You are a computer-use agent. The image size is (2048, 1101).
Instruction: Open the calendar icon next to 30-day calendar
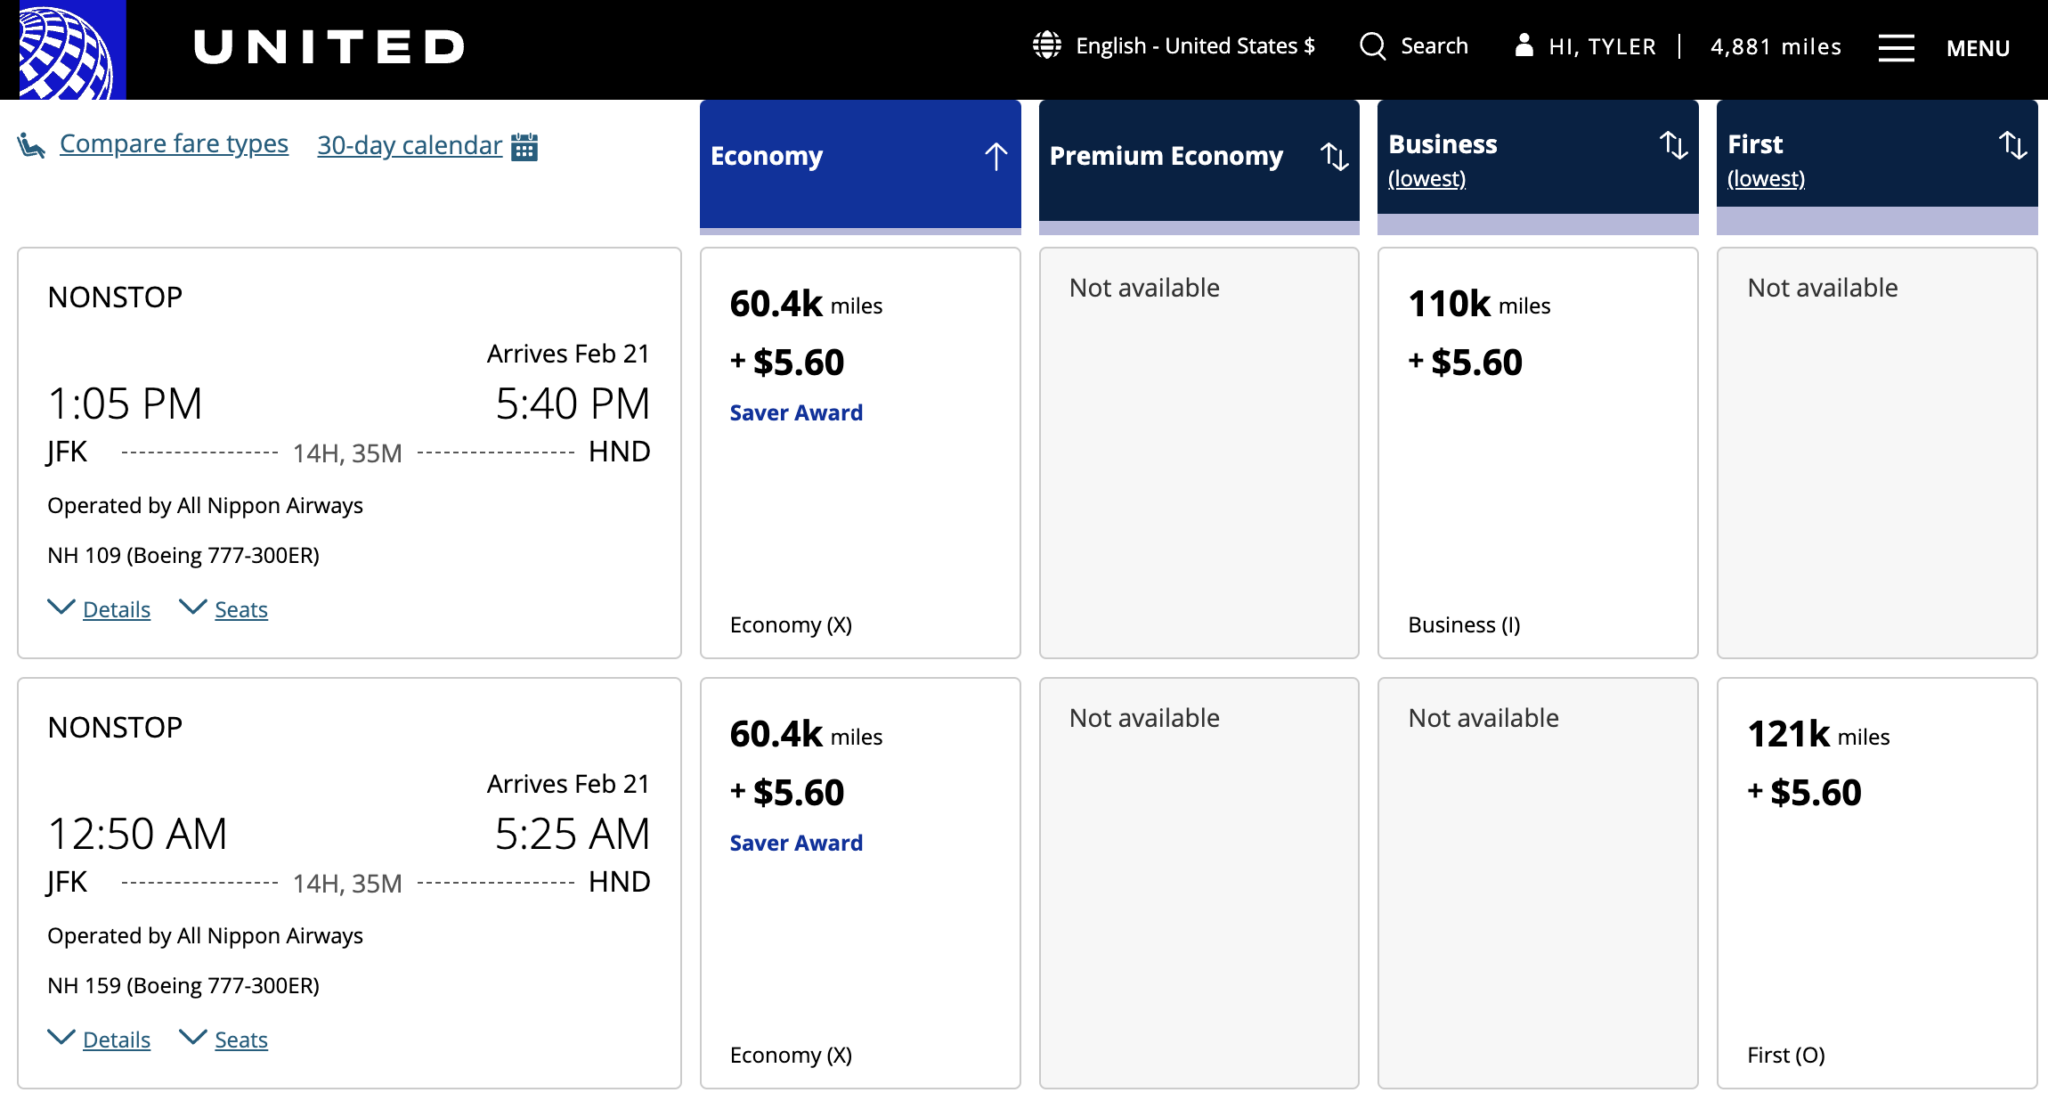click(x=525, y=146)
